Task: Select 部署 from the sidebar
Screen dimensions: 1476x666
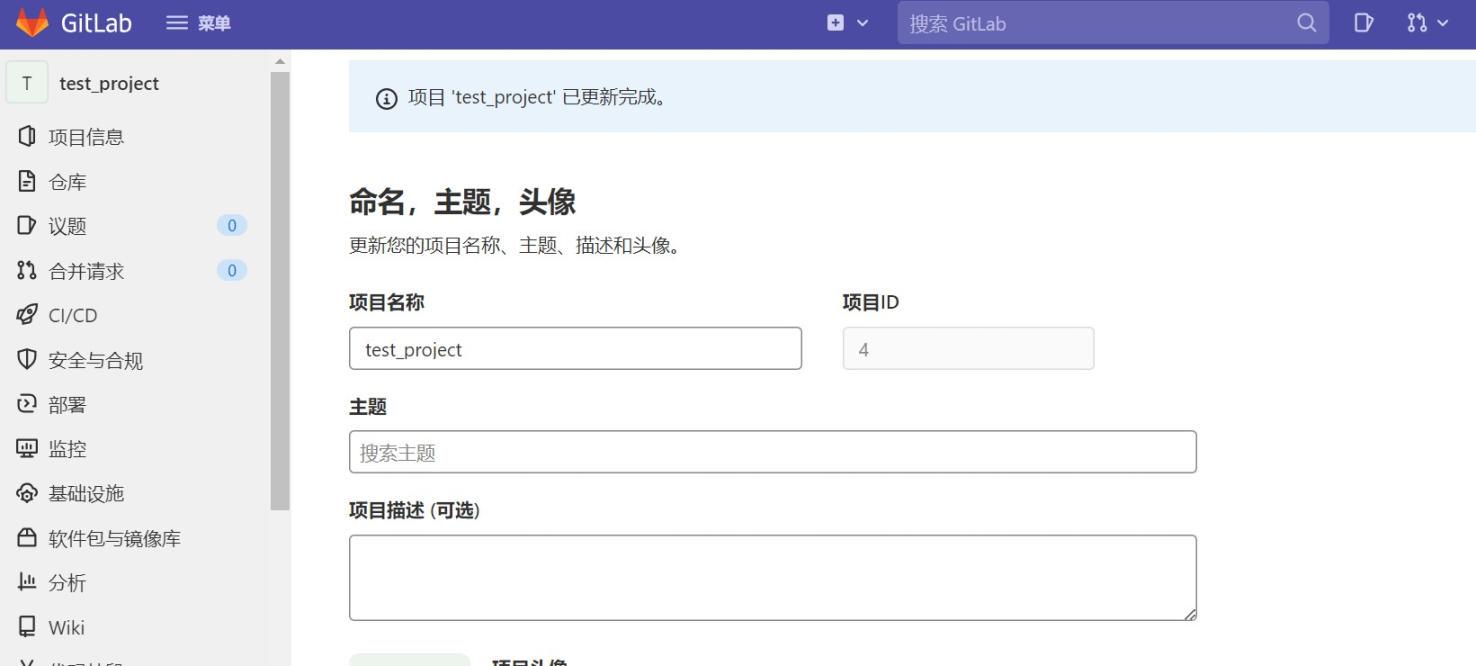Action: [27, 404]
